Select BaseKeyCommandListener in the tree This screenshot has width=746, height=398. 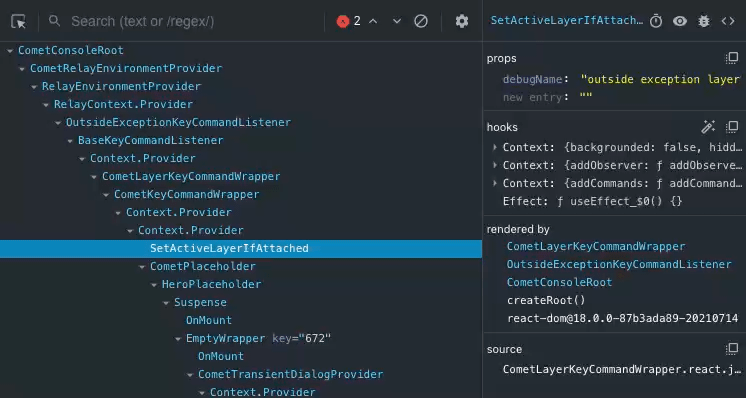(x=150, y=140)
